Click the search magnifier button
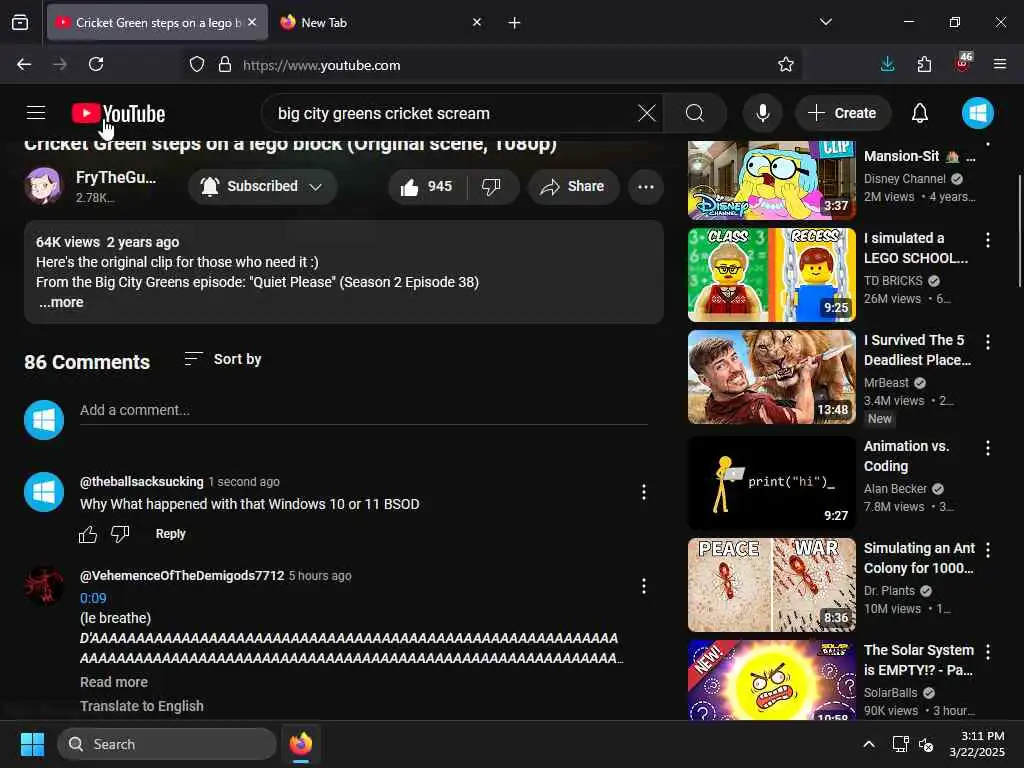The image size is (1024, 768). click(x=695, y=113)
